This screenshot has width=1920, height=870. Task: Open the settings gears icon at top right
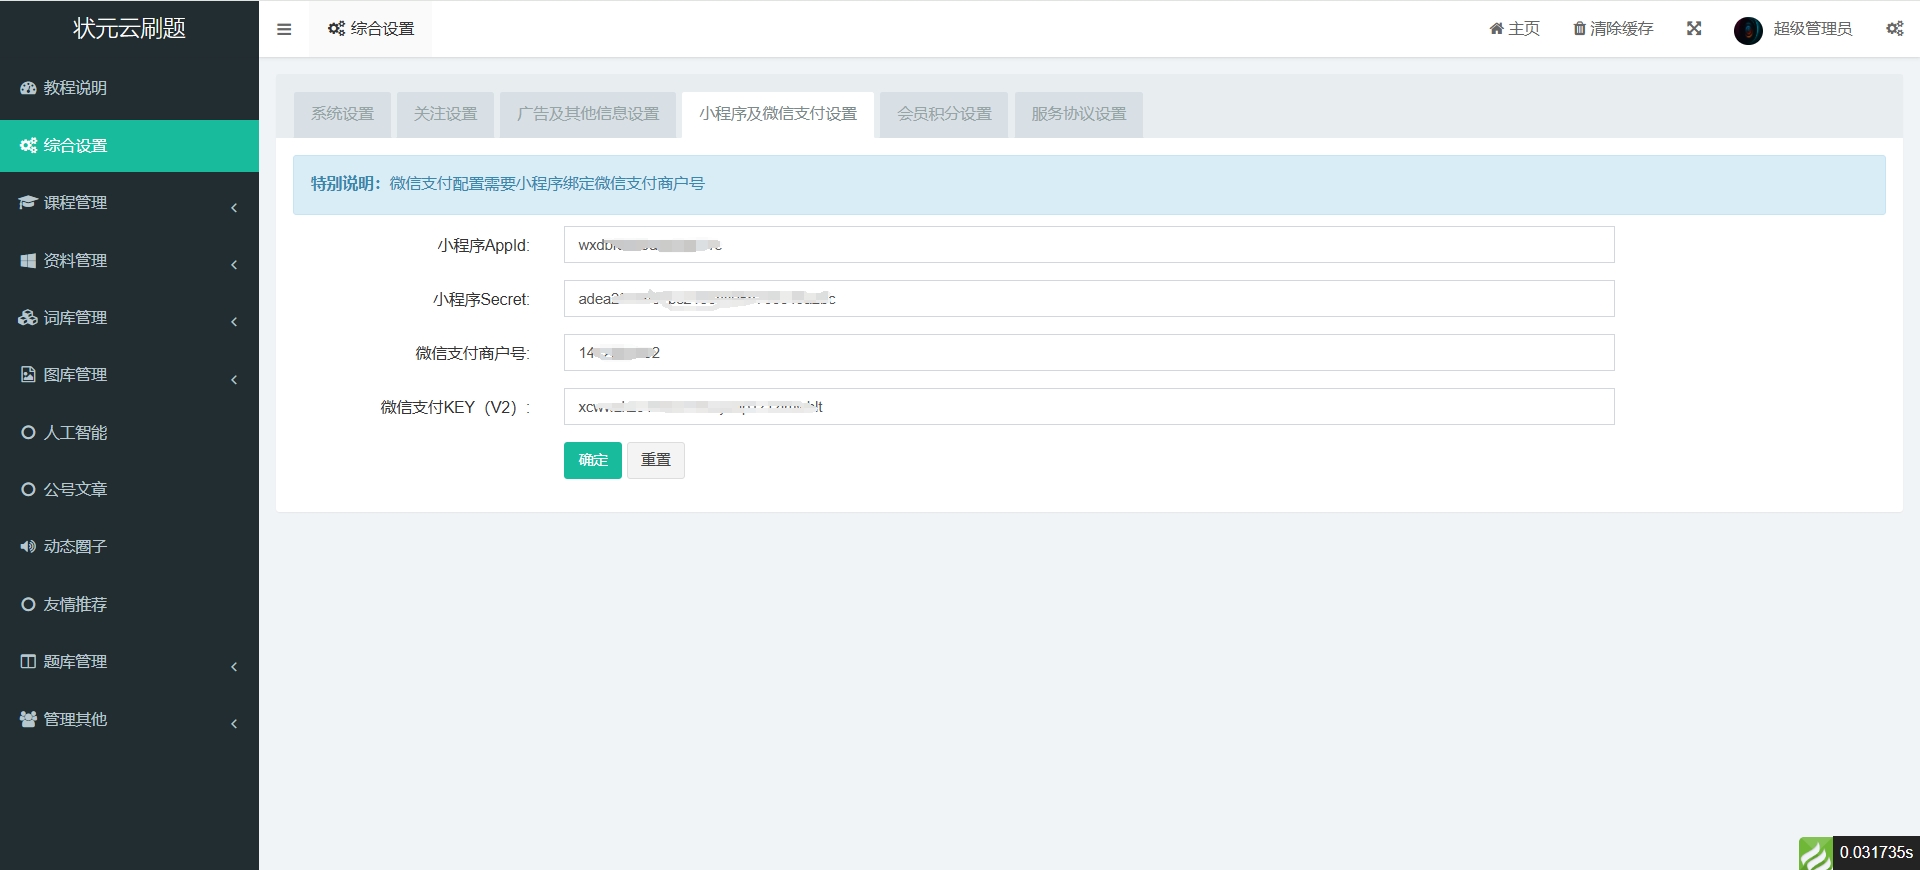(1895, 29)
